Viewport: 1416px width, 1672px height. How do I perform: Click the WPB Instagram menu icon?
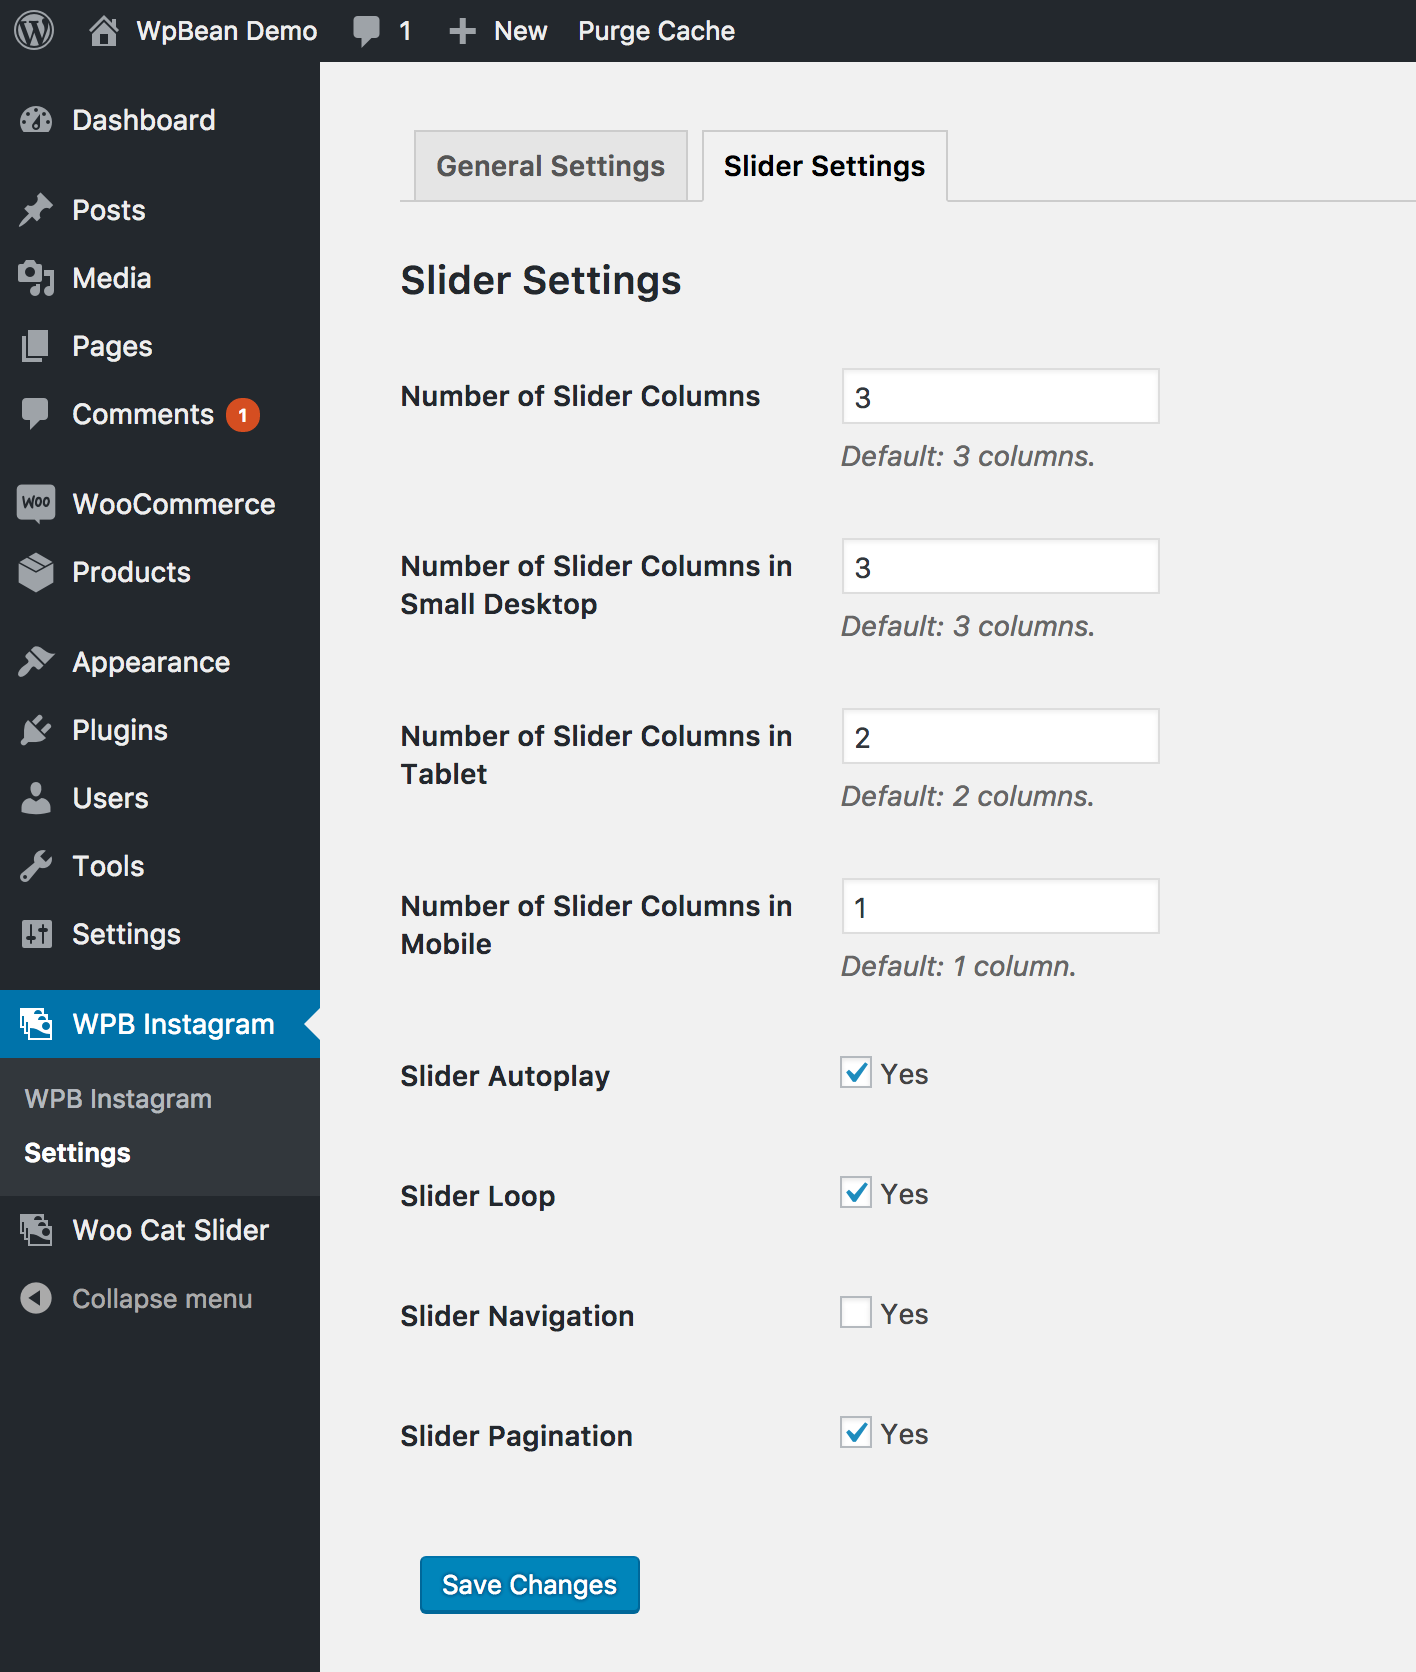pos(36,1023)
